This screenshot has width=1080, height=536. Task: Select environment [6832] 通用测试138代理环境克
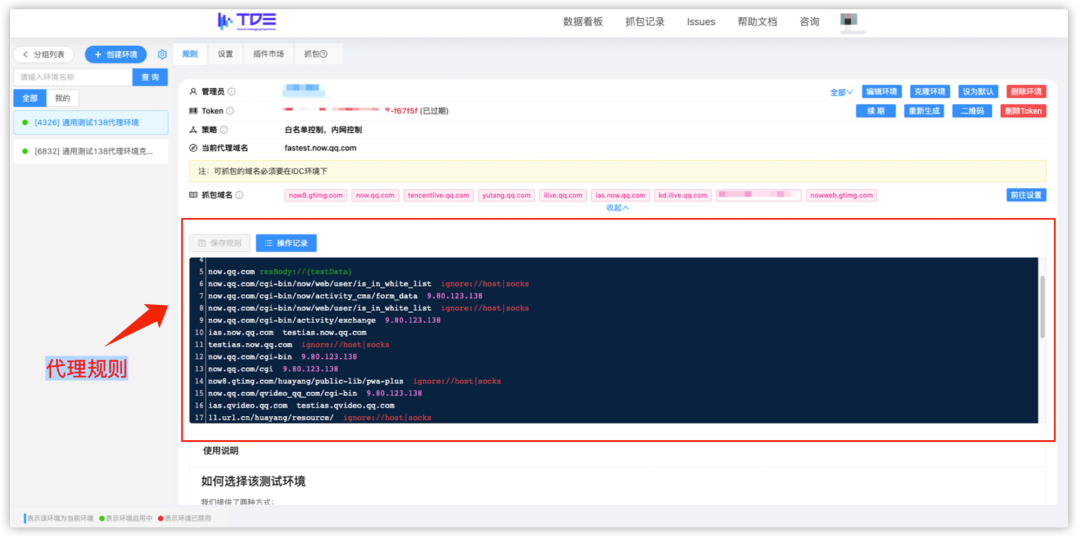pos(91,151)
